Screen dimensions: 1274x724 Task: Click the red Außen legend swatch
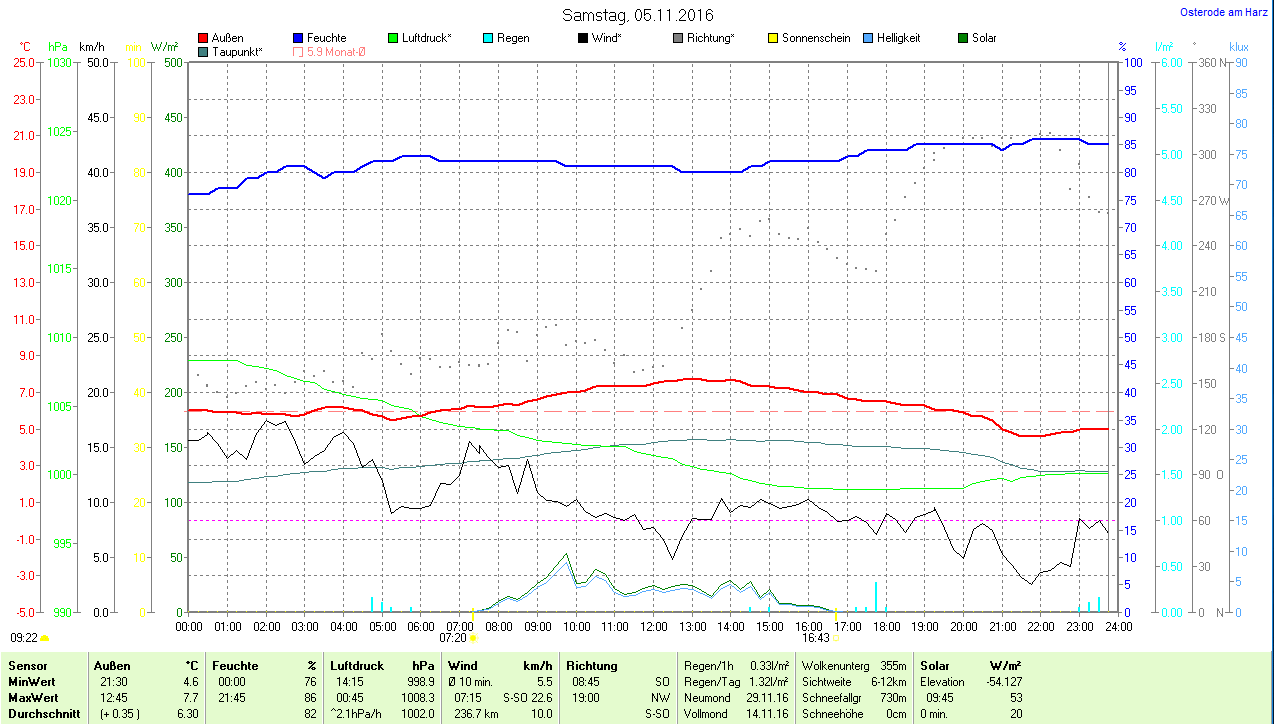(x=204, y=38)
